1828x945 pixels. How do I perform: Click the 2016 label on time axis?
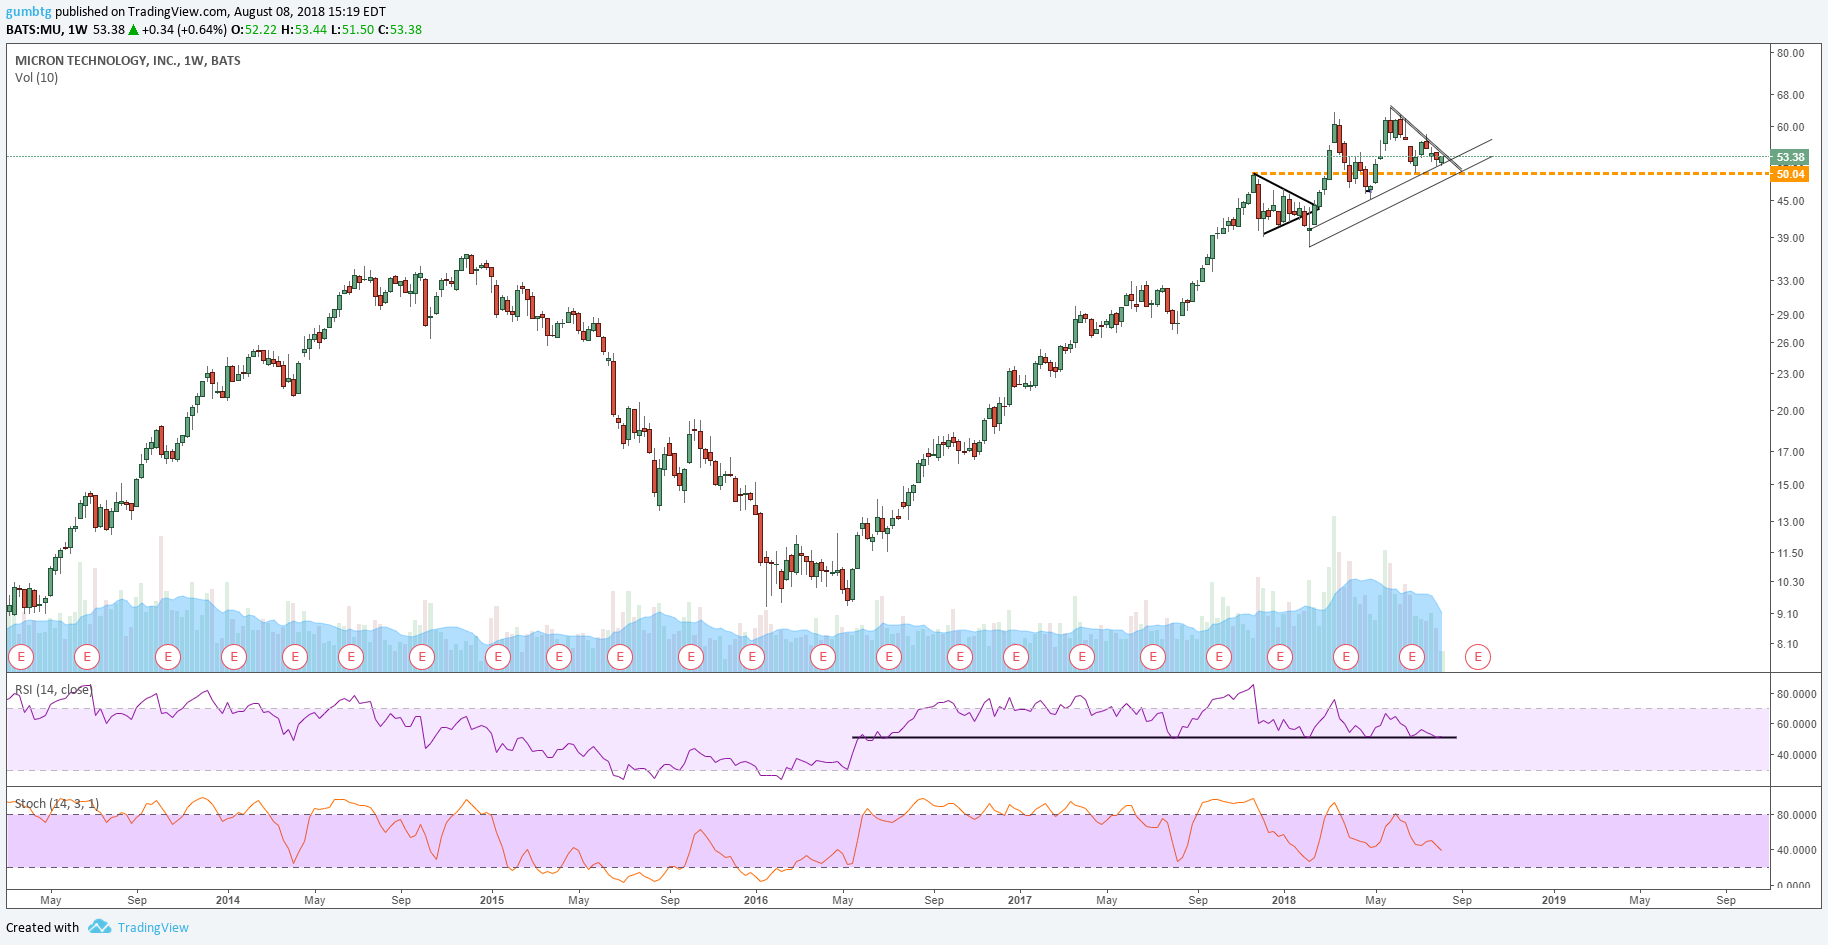756,900
